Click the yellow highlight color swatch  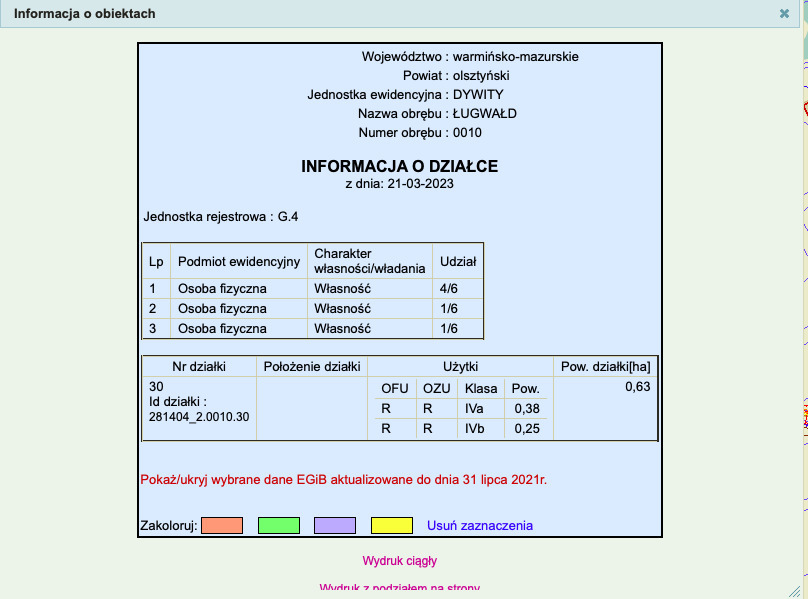392,525
